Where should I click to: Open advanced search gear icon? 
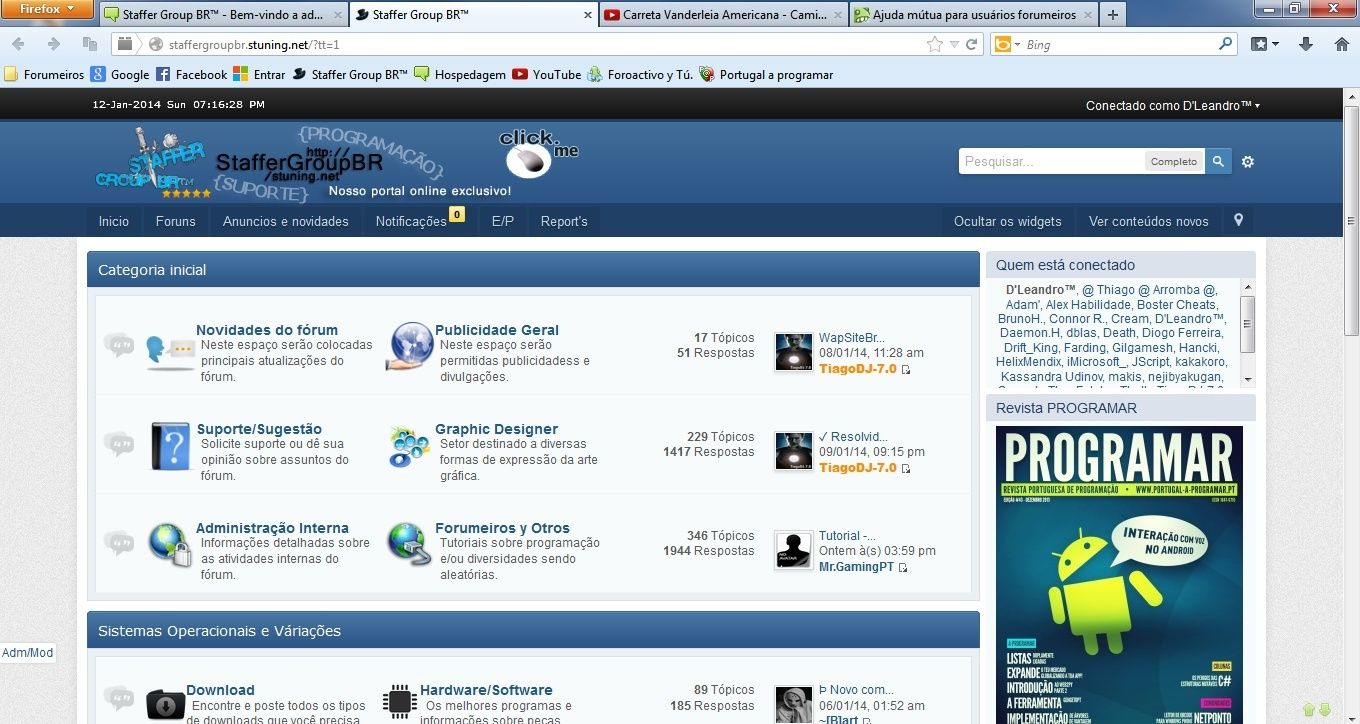tap(1248, 162)
